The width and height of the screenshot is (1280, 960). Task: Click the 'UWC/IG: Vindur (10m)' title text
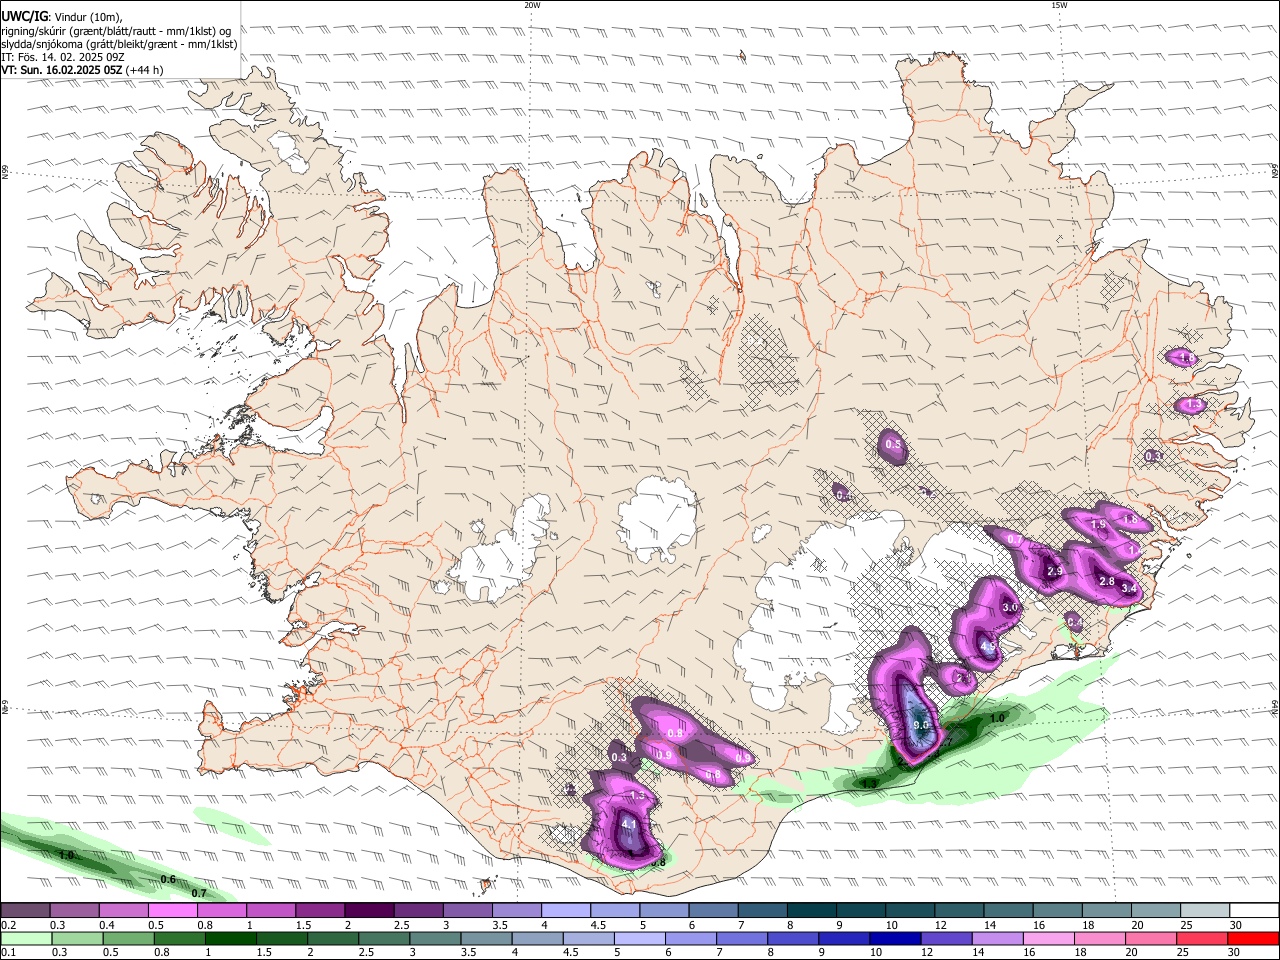click(61, 16)
